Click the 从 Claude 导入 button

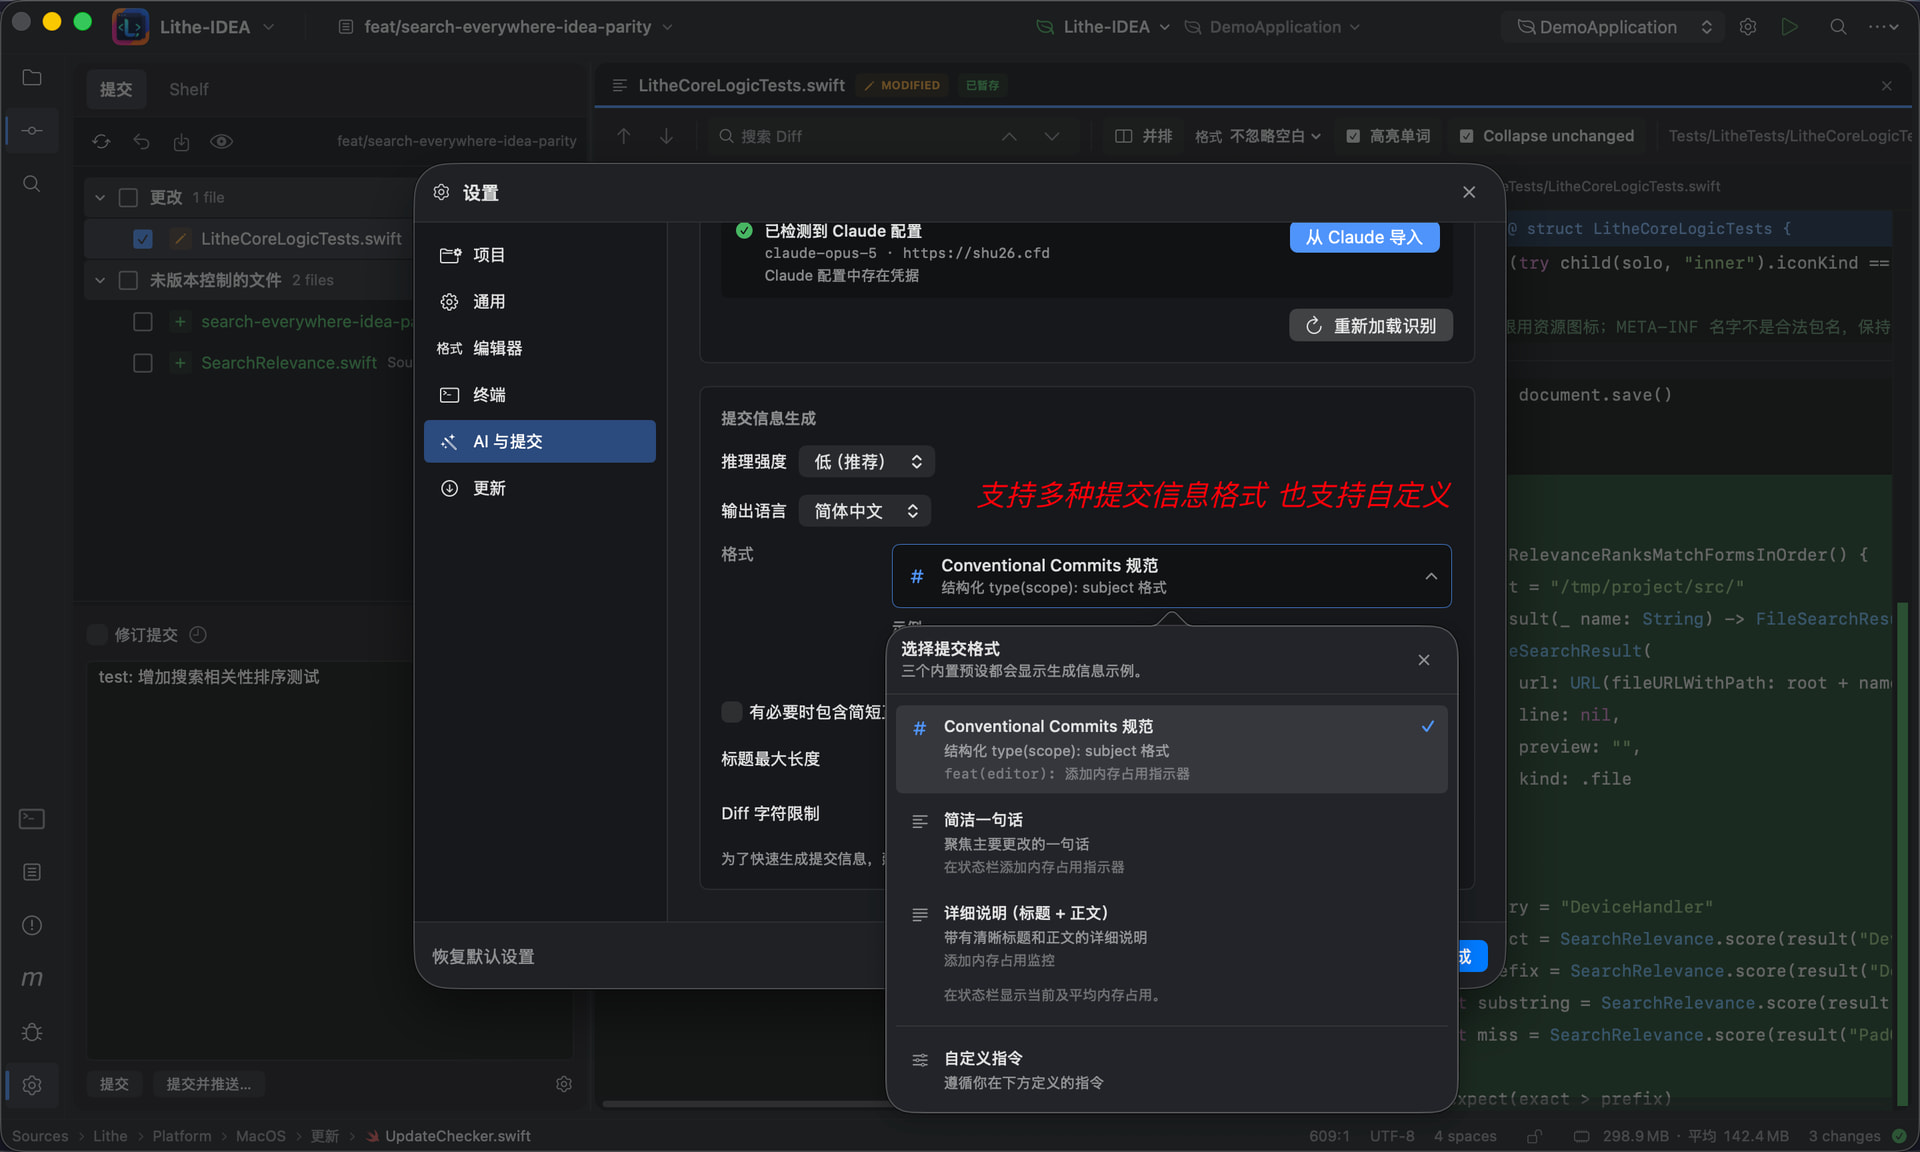(x=1364, y=237)
